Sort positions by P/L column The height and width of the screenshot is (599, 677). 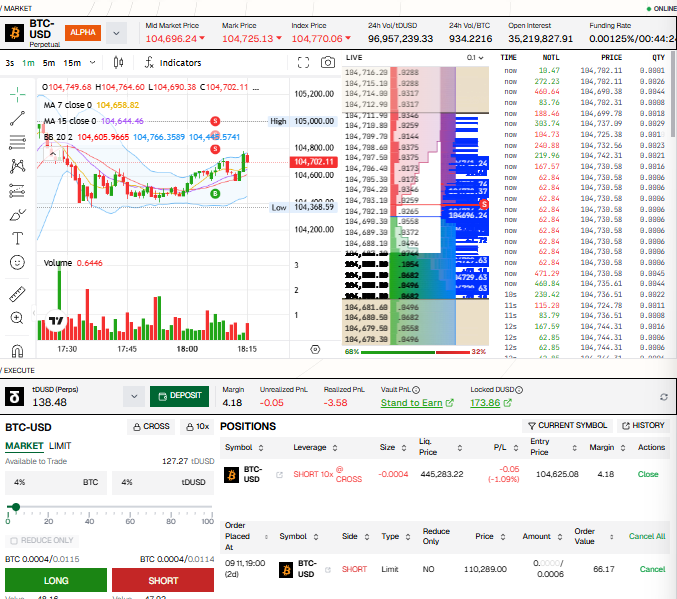tap(516, 447)
